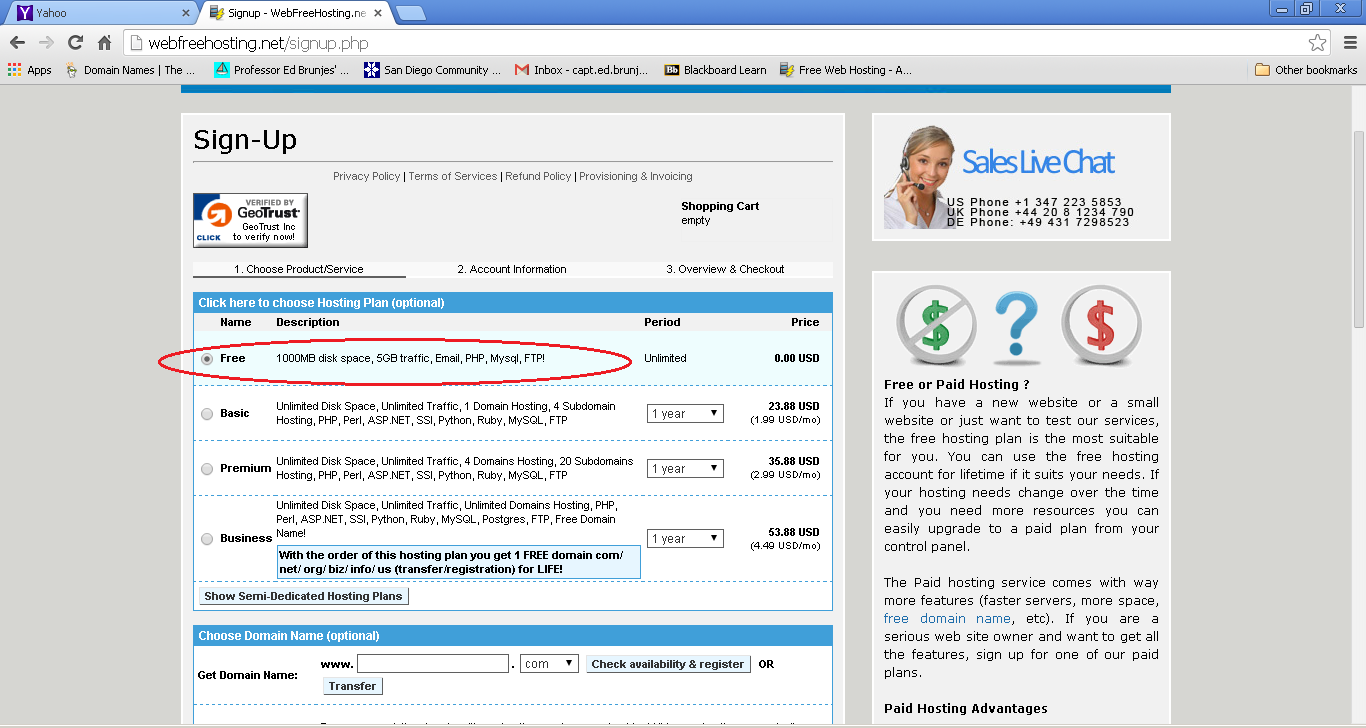
Task: Click the Basic plan 23.88 USD price
Action: tap(794, 406)
